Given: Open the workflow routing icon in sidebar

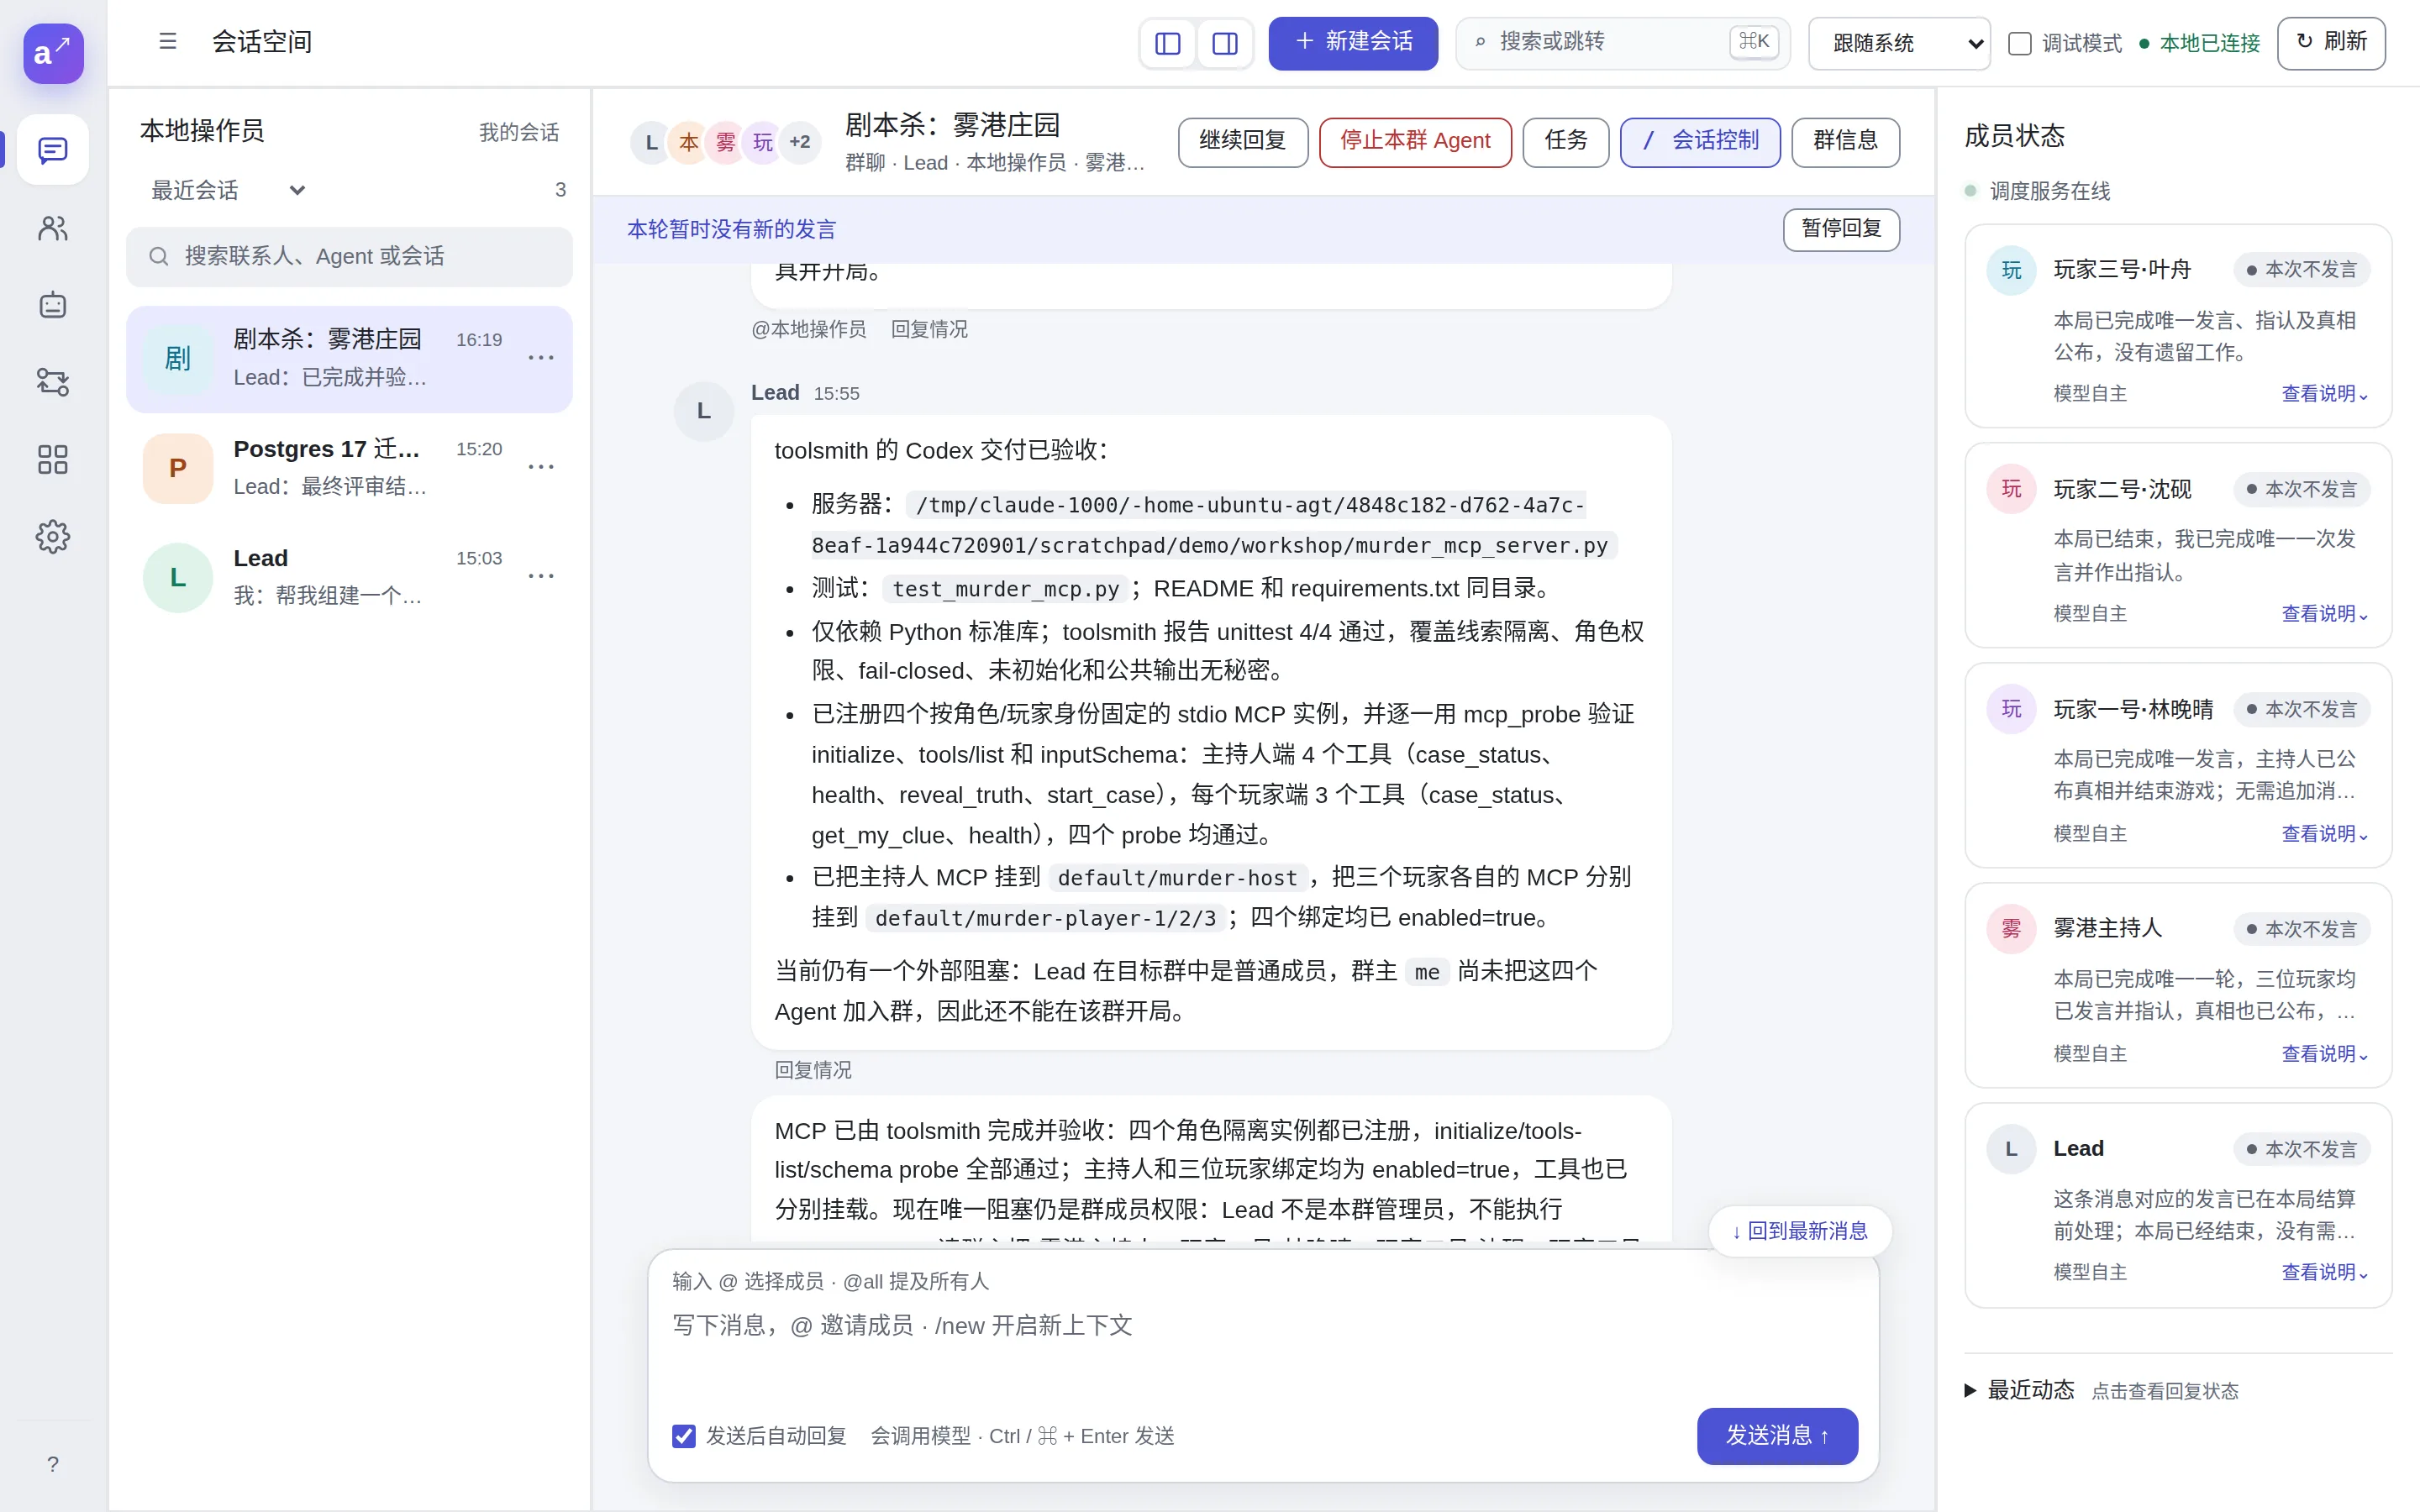Looking at the screenshot, I should pyautogui.click(x=52, y=382).
